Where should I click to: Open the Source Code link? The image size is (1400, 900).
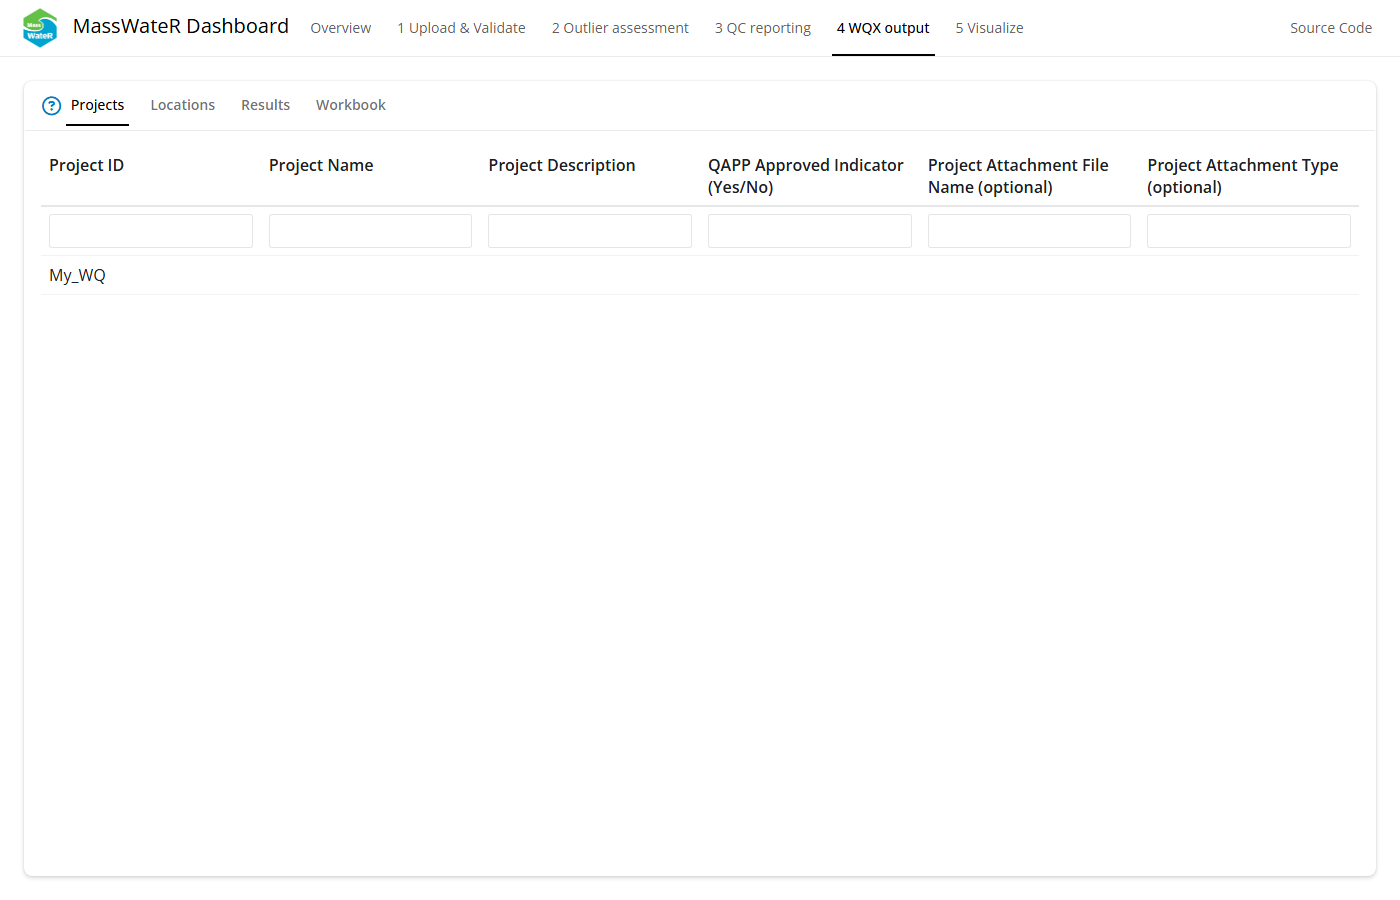coord(1331,28)
